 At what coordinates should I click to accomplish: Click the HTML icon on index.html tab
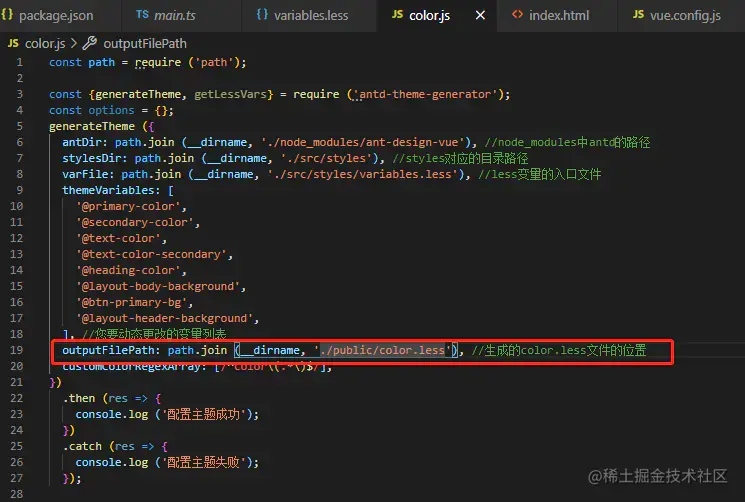[x=517, y=15]
